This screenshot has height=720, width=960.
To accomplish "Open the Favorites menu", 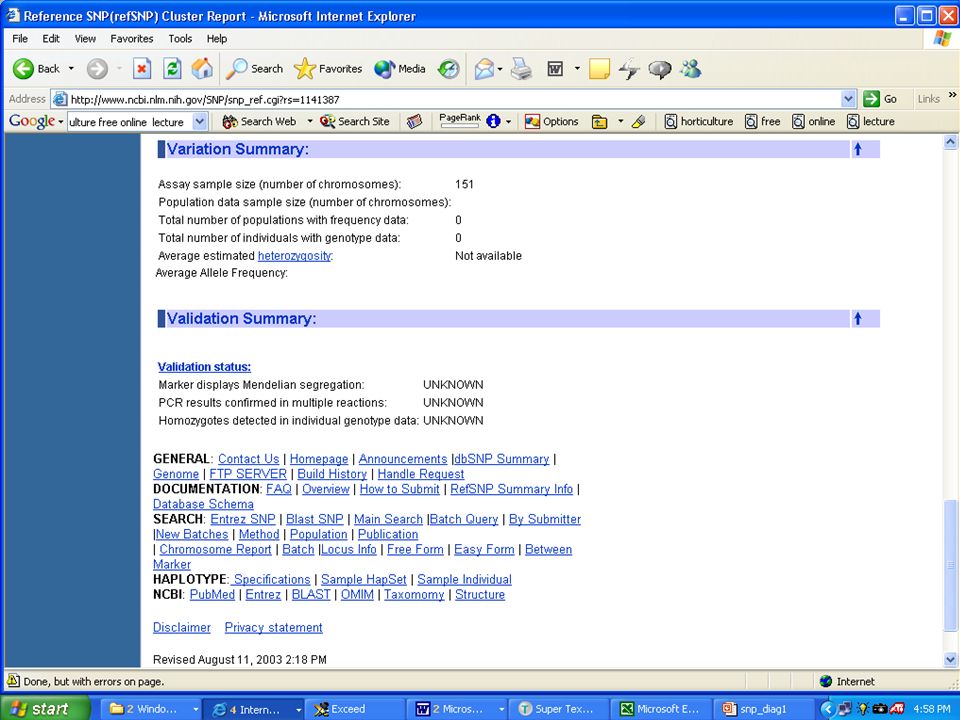I will point(132,39).
